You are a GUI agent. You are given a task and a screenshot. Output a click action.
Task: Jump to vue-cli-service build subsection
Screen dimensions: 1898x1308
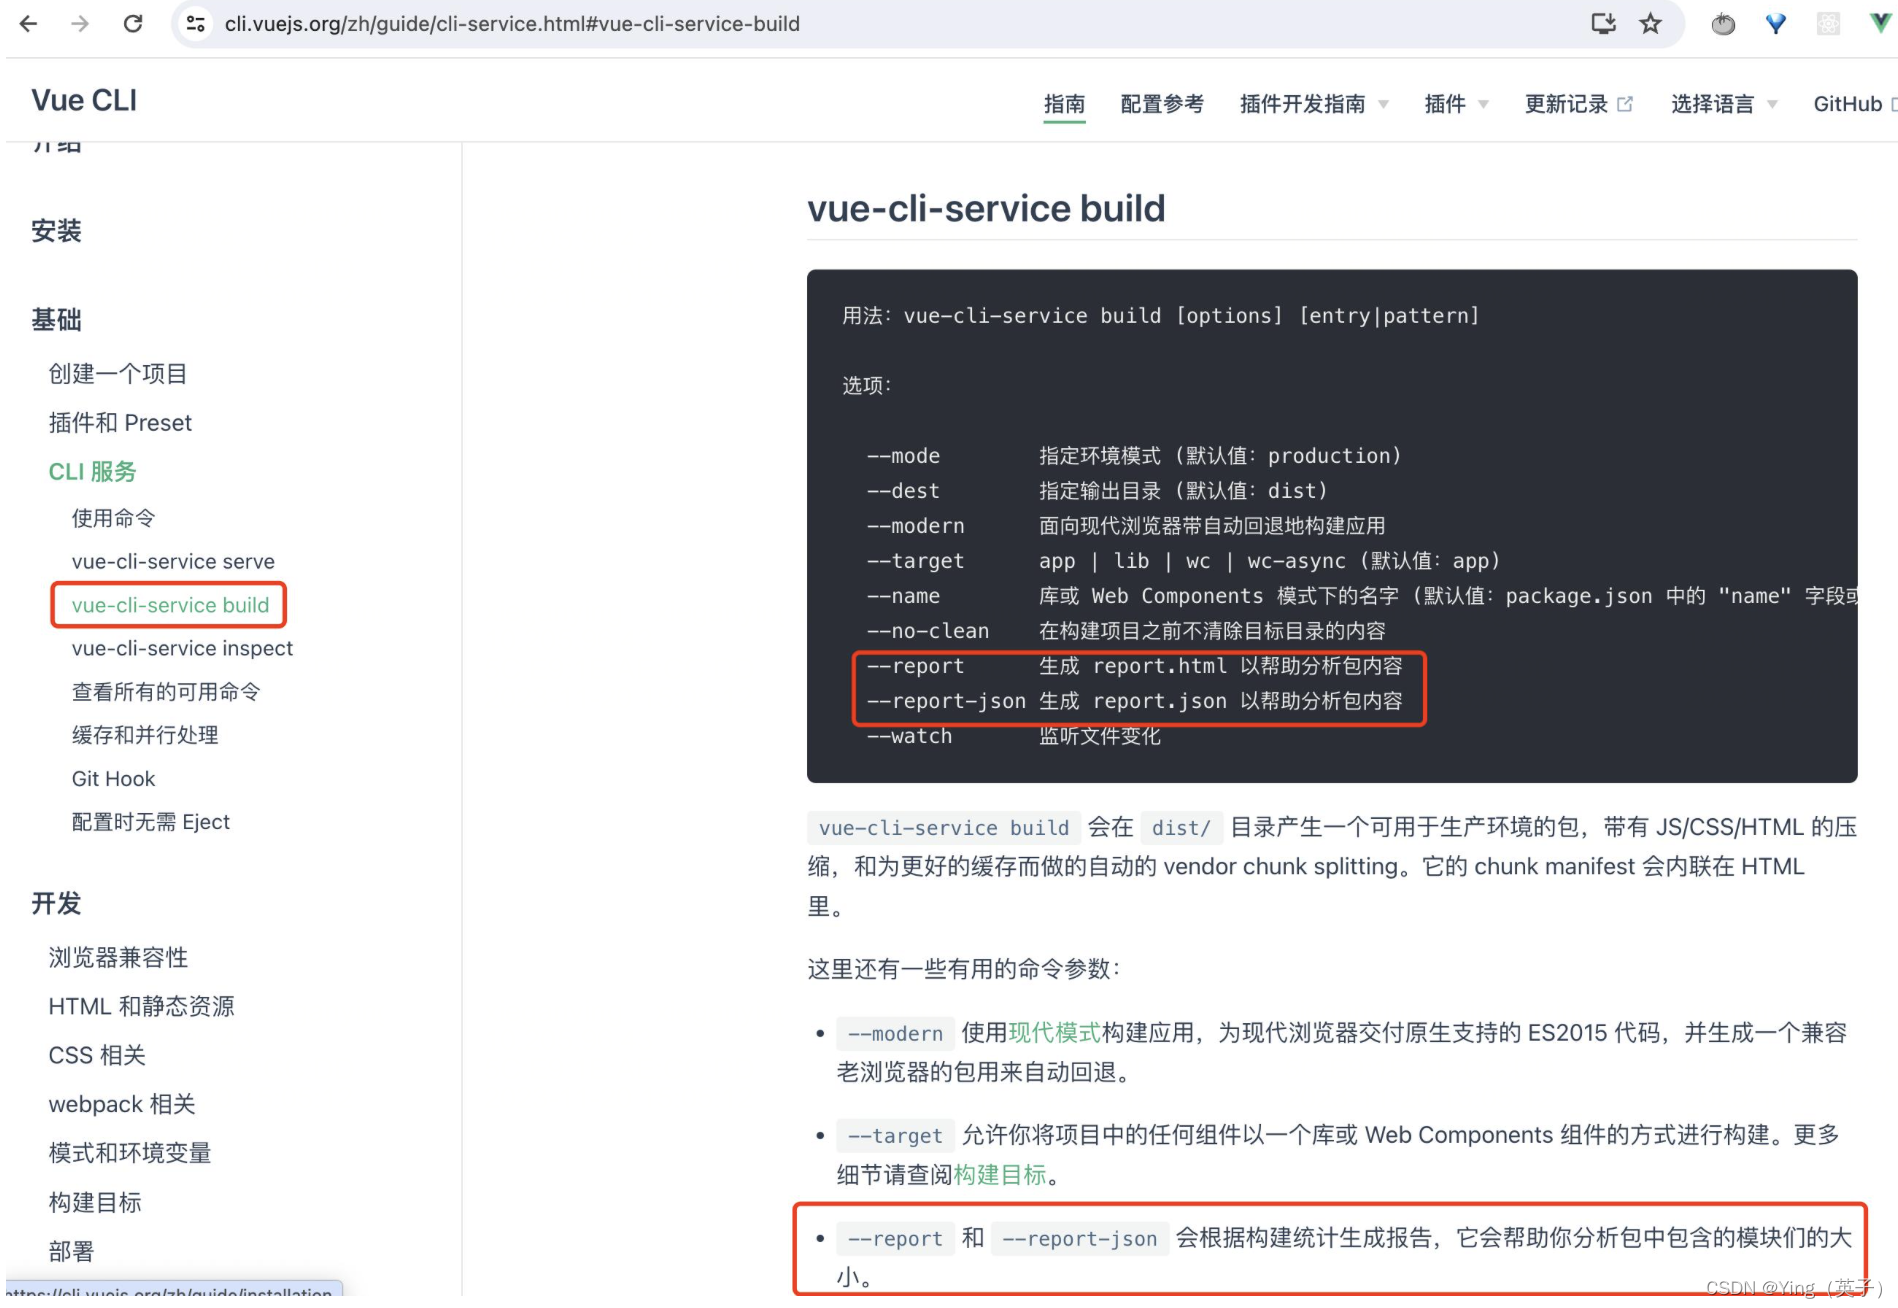pyautogui.click(x=170, y=605)
